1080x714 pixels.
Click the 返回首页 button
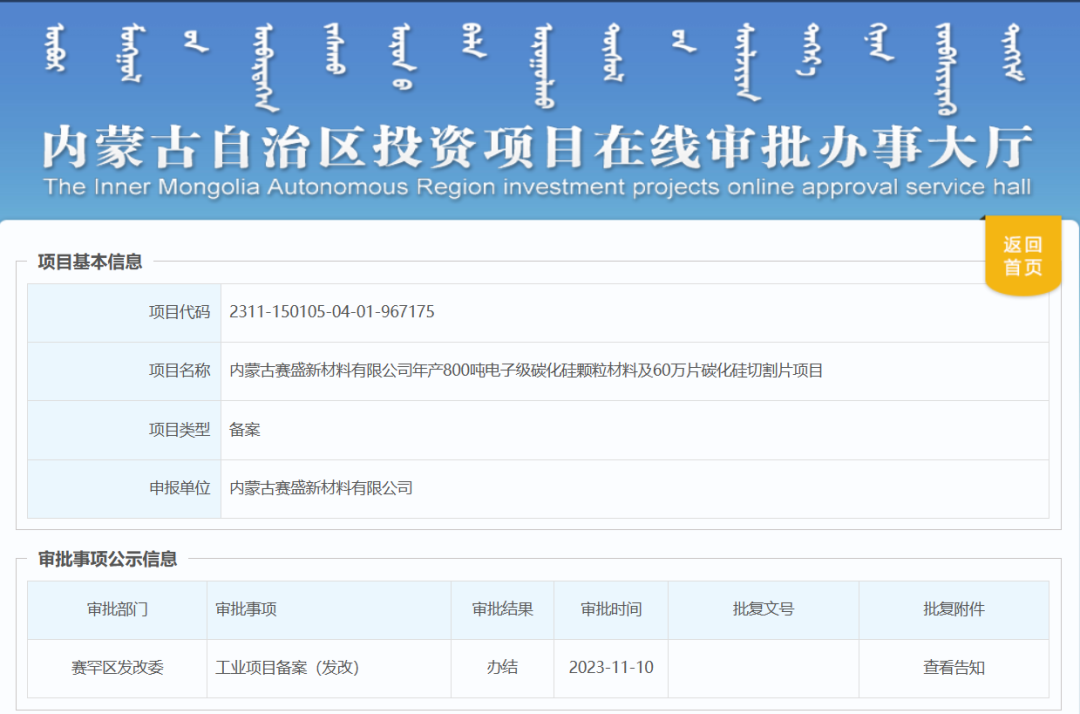1023,256
